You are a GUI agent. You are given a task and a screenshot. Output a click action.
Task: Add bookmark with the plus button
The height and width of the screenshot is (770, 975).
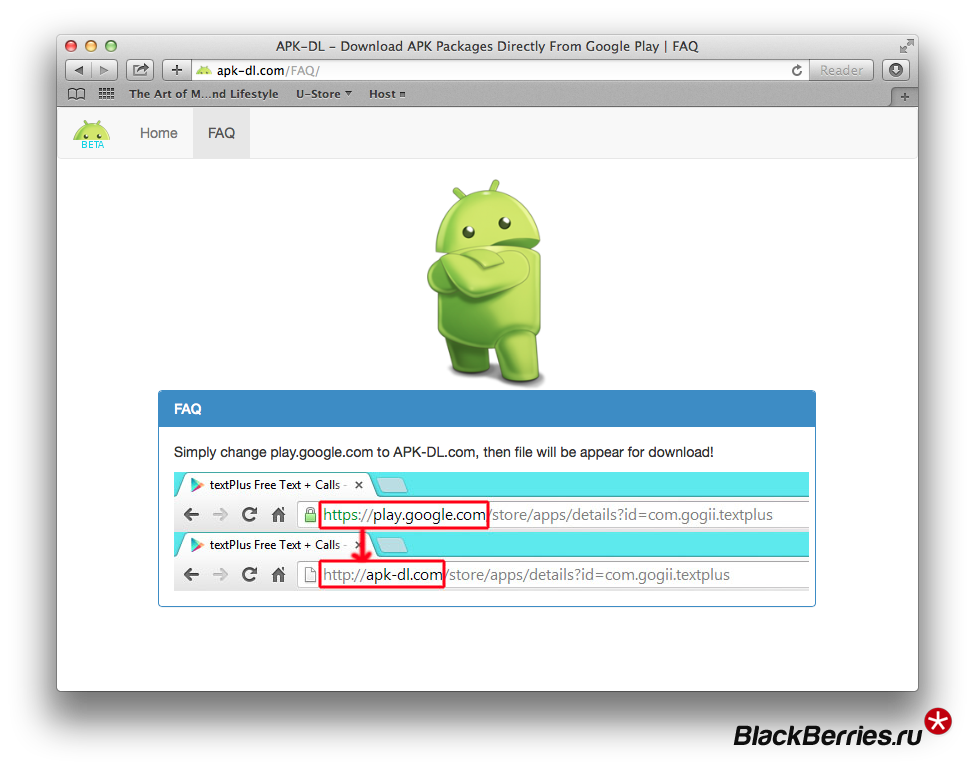[x=177, y=70]
